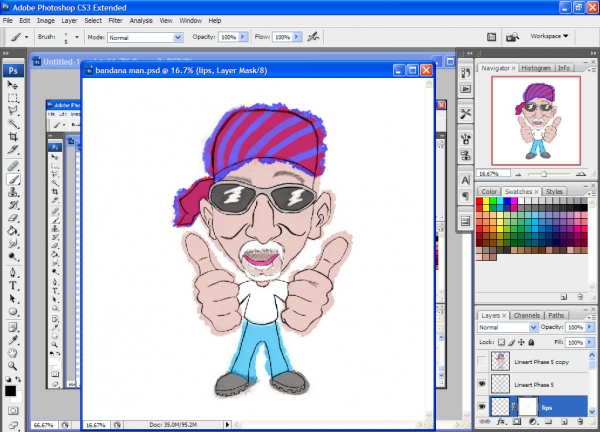Open the tool preset picker arrow
This screenshot has width=600, height=432.
[26, 37]
